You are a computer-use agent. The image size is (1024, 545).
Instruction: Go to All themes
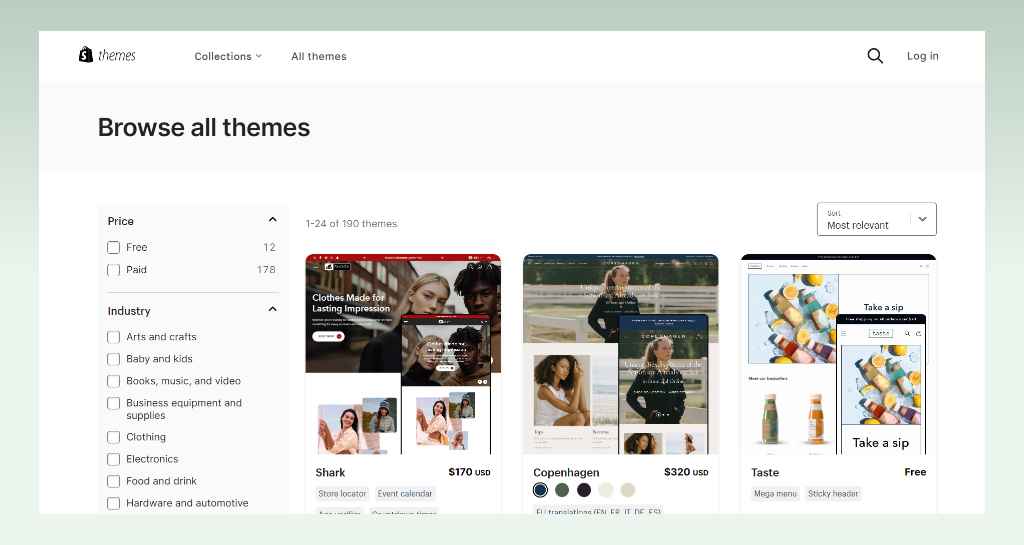(319, 56)
